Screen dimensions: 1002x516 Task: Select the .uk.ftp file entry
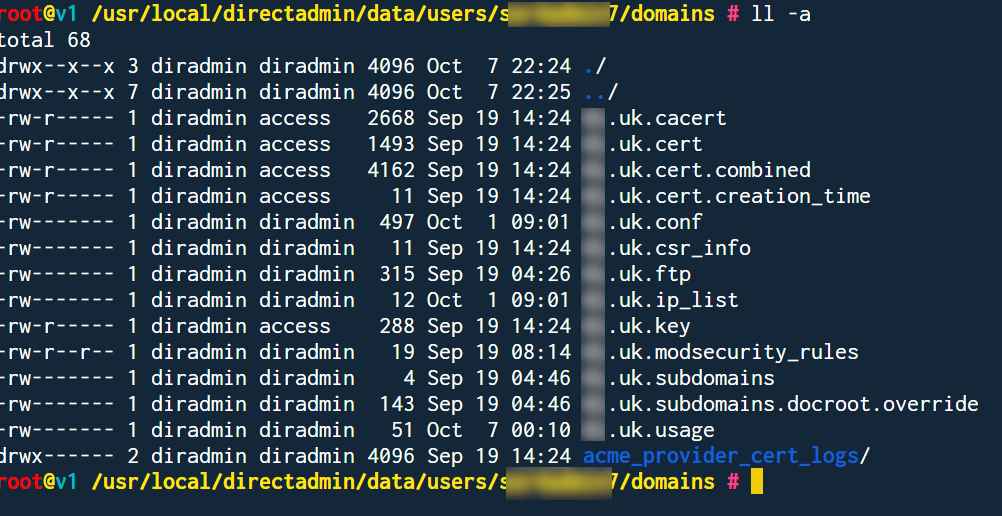pos(648,274)
